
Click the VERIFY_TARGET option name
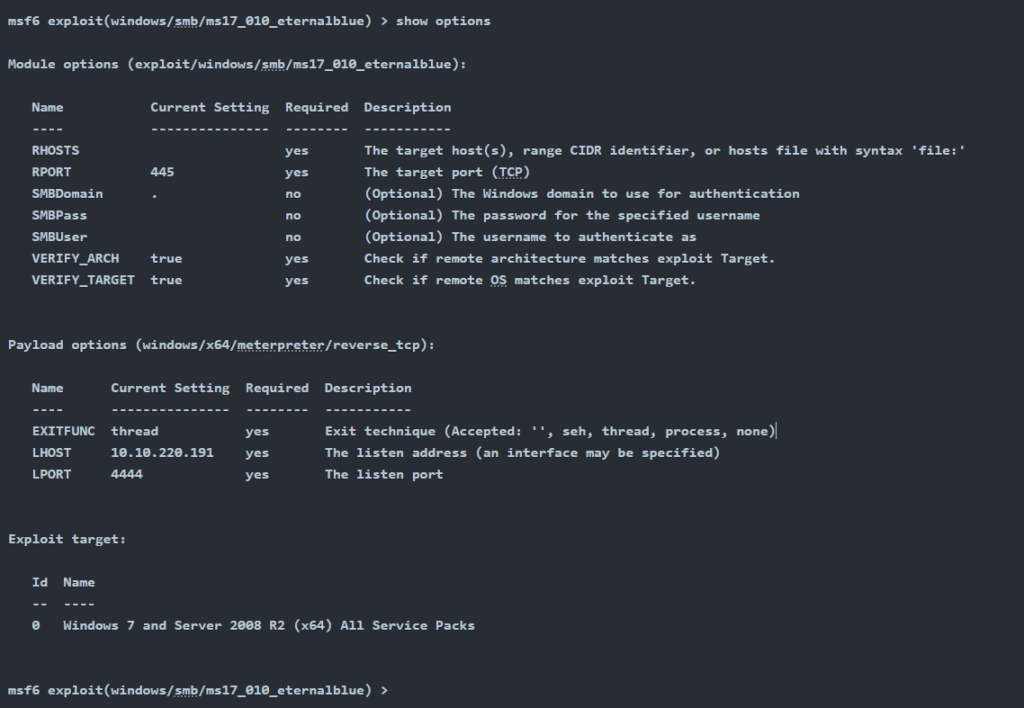83,280
